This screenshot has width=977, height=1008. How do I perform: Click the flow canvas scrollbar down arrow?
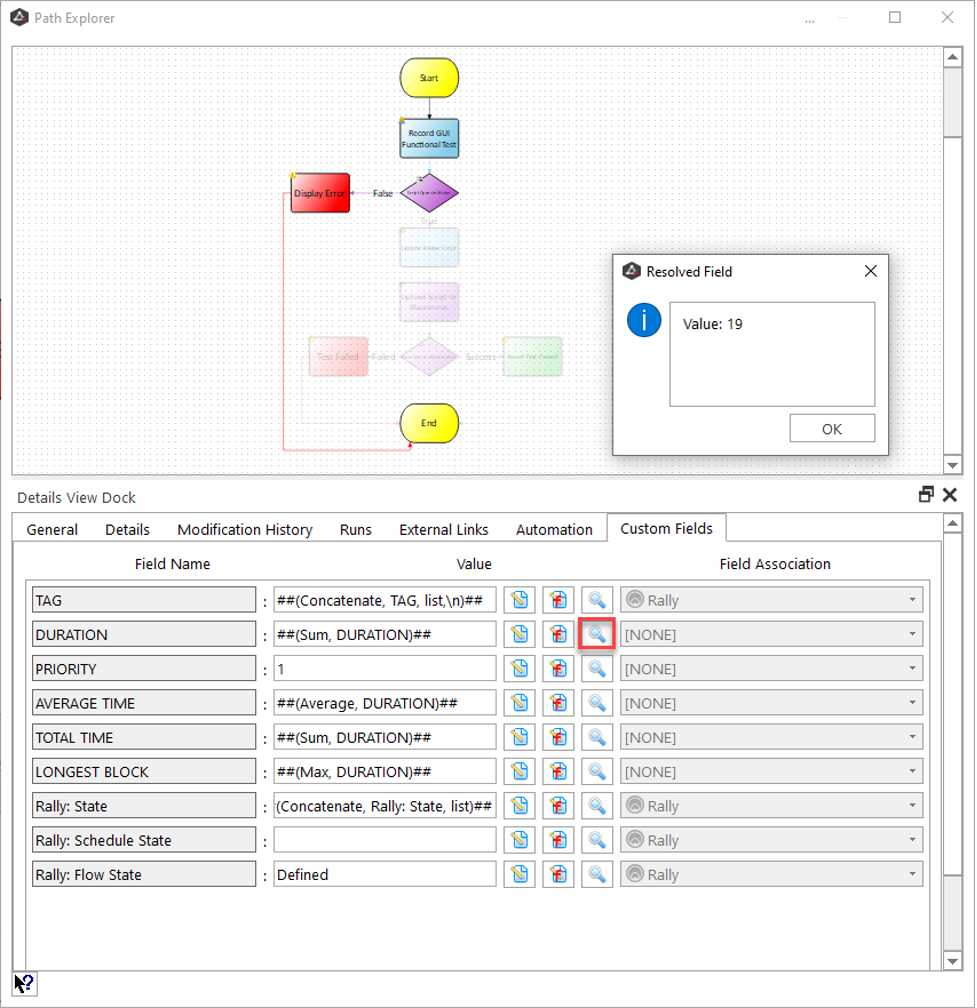[953, 465]
